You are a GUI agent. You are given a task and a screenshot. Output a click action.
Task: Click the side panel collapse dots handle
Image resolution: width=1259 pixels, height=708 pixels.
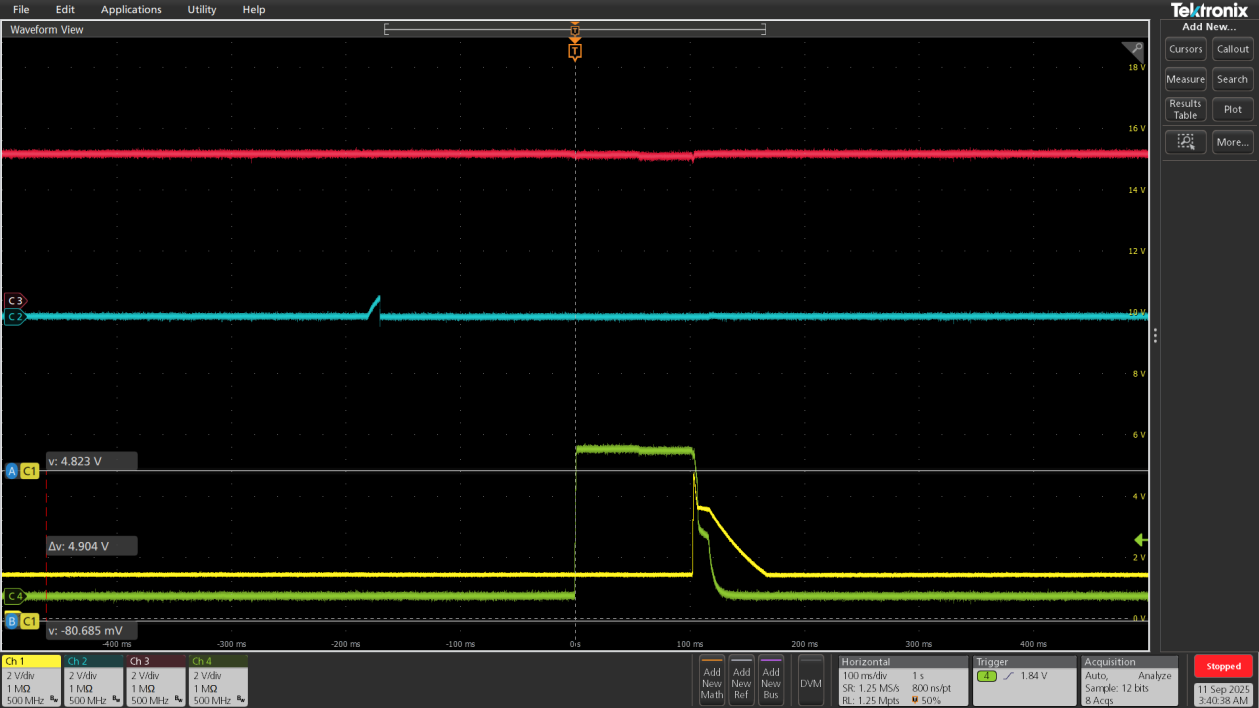(1155, 335)
